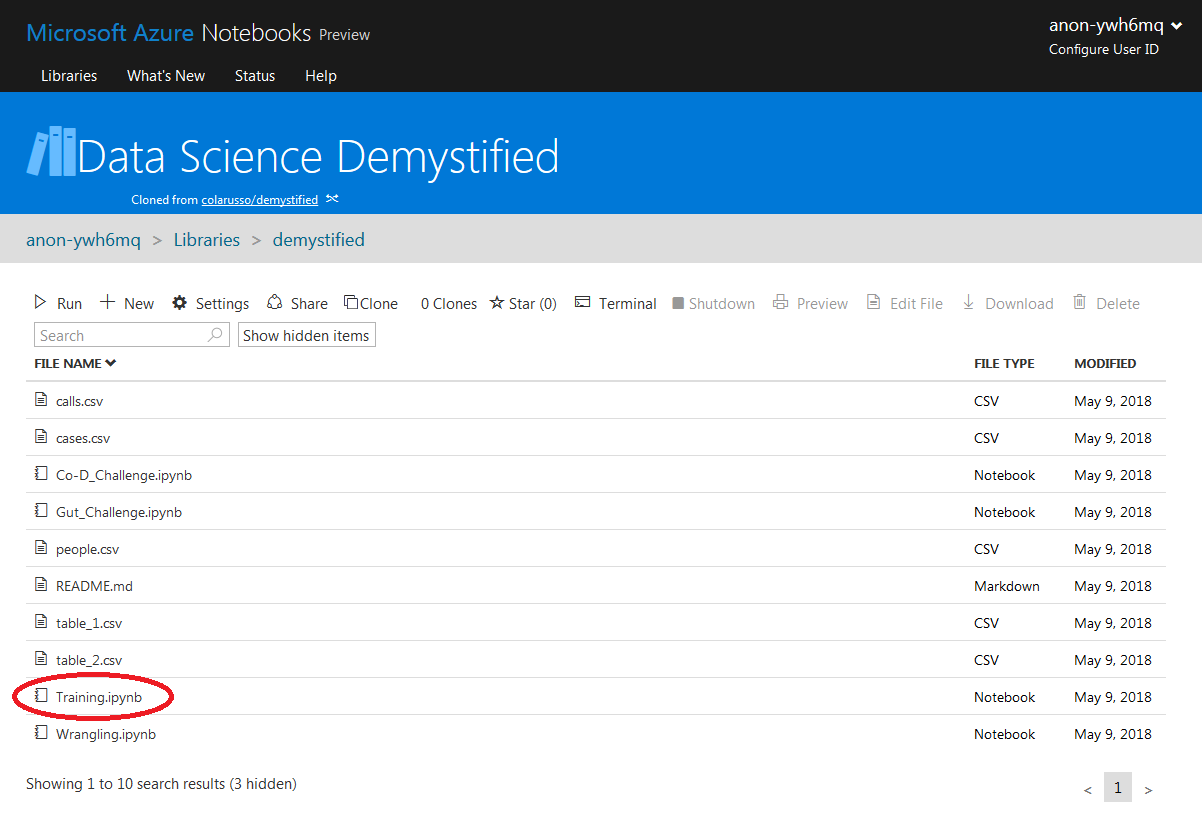
Task: Click the clone shuffle icon beside colarusso/demystified
Action: tap(332, 199)
